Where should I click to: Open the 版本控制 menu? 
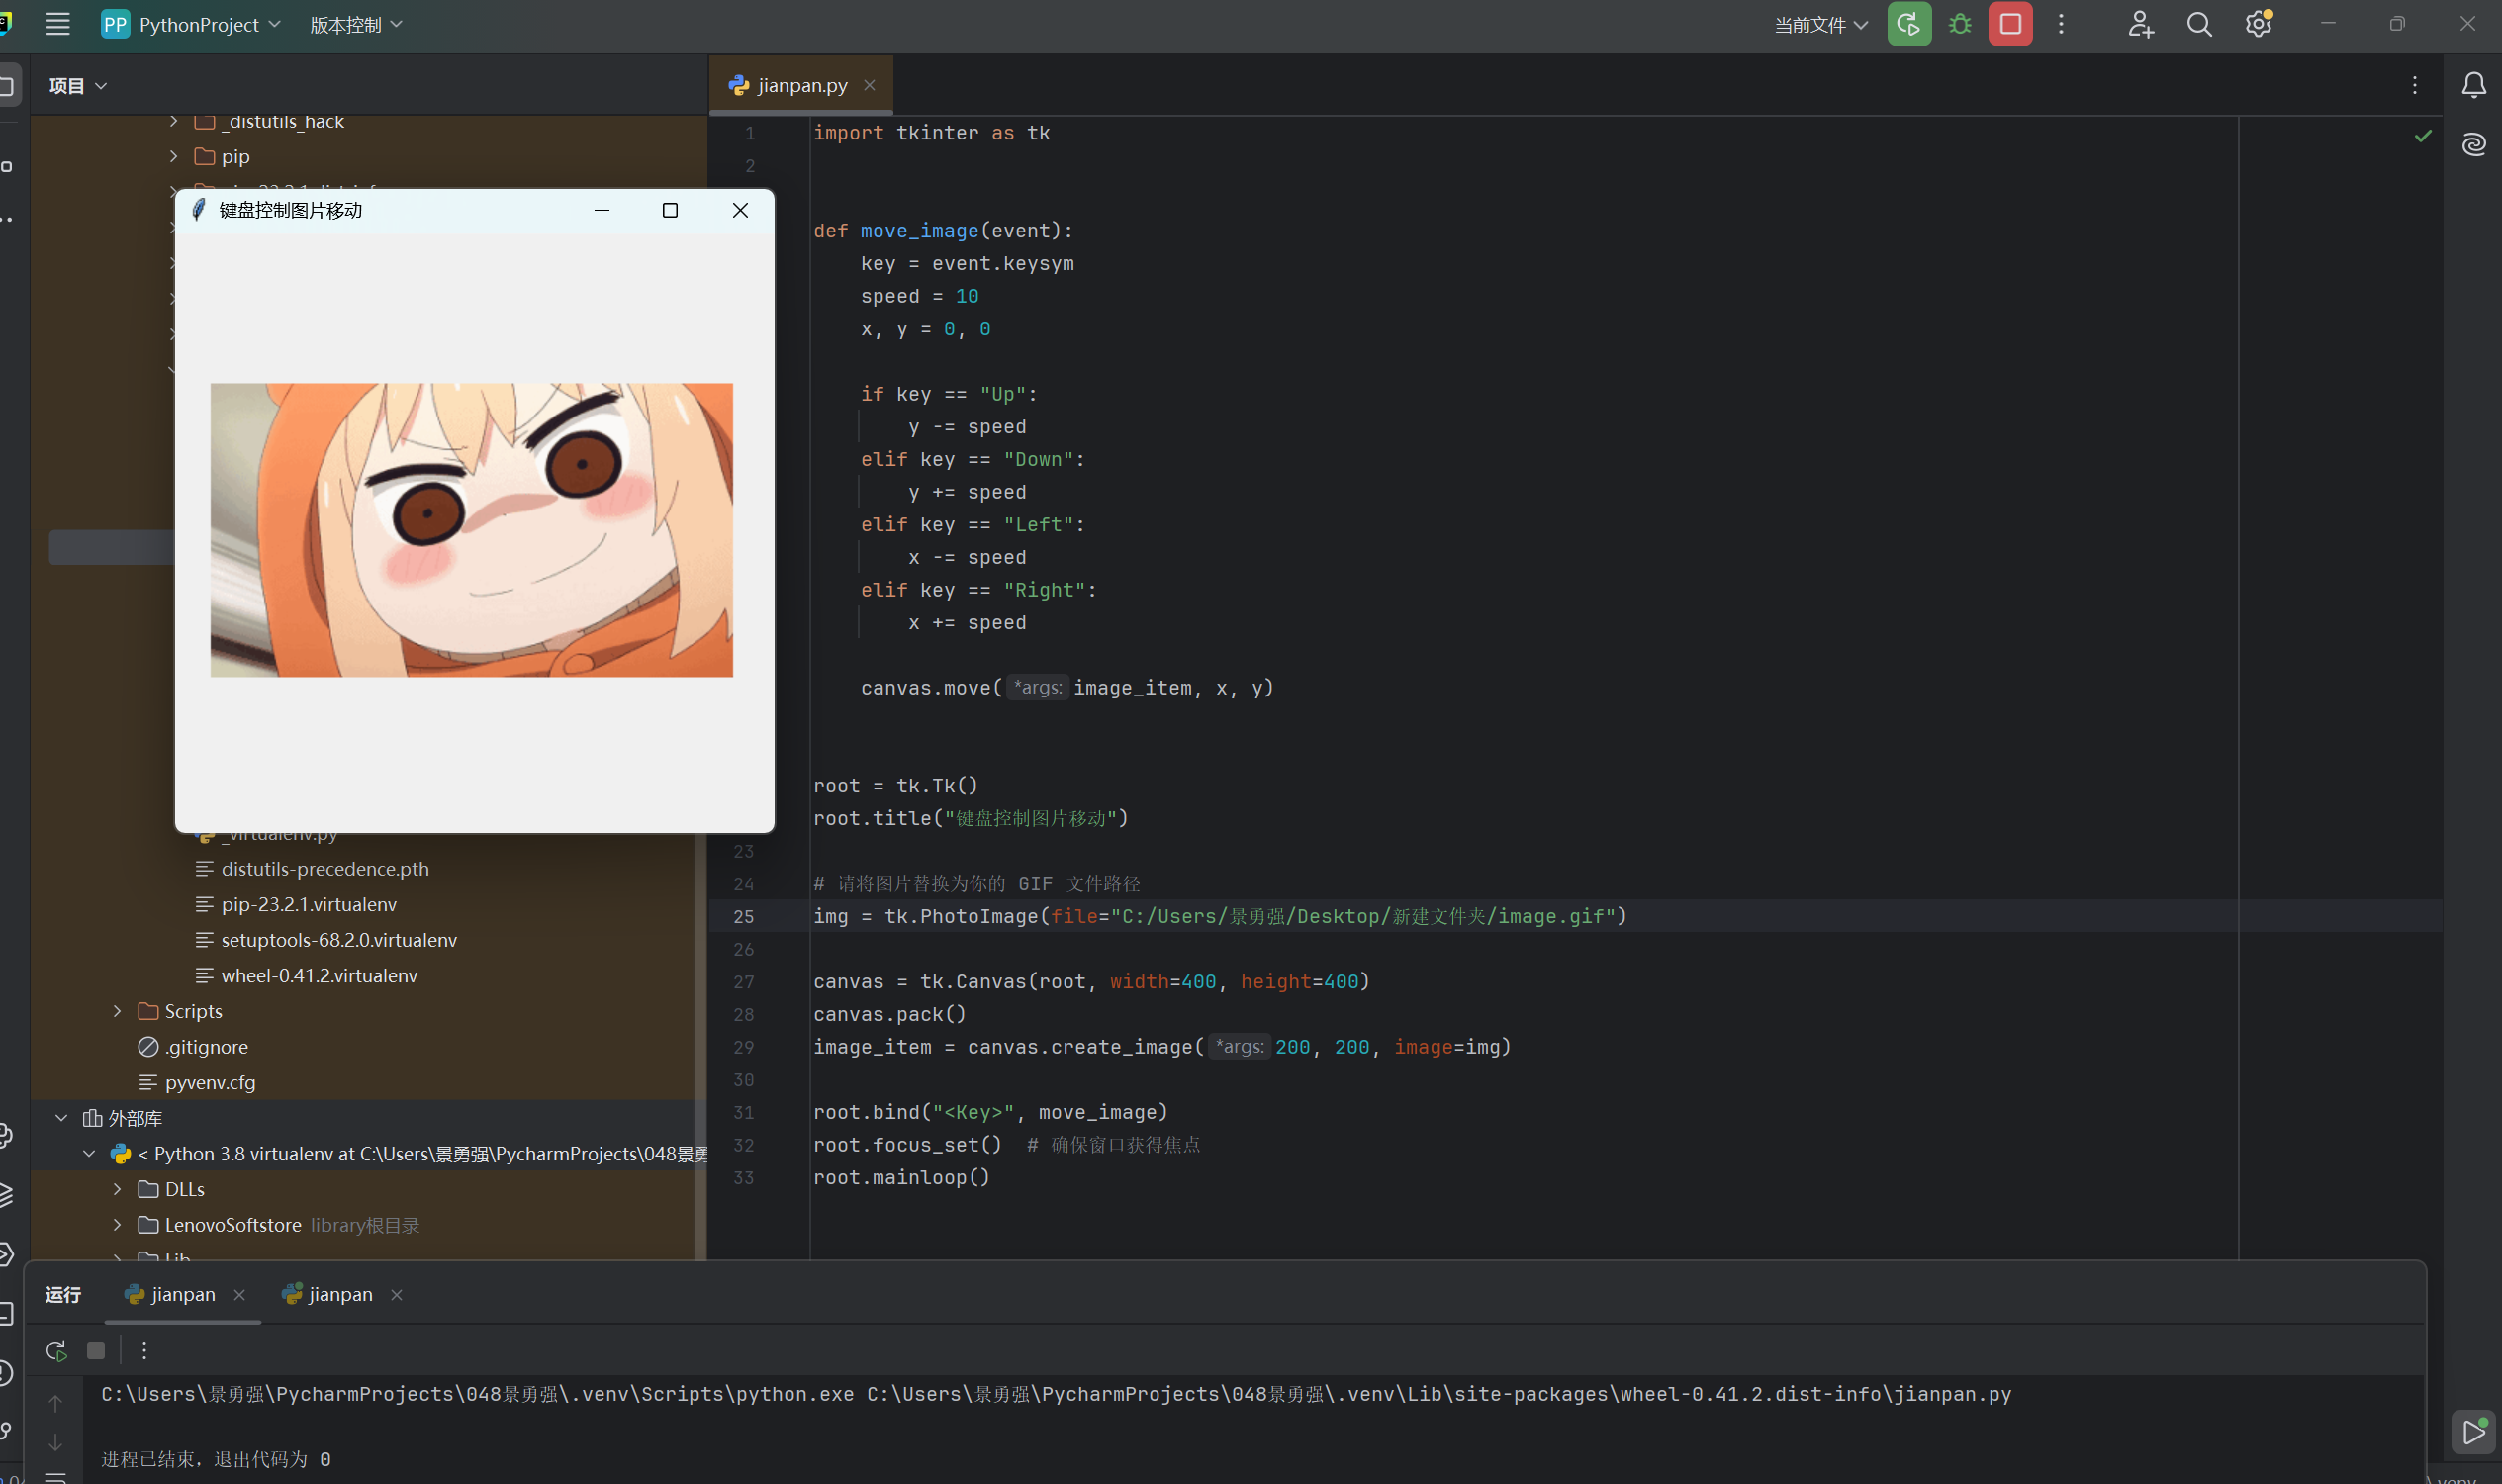356,24
